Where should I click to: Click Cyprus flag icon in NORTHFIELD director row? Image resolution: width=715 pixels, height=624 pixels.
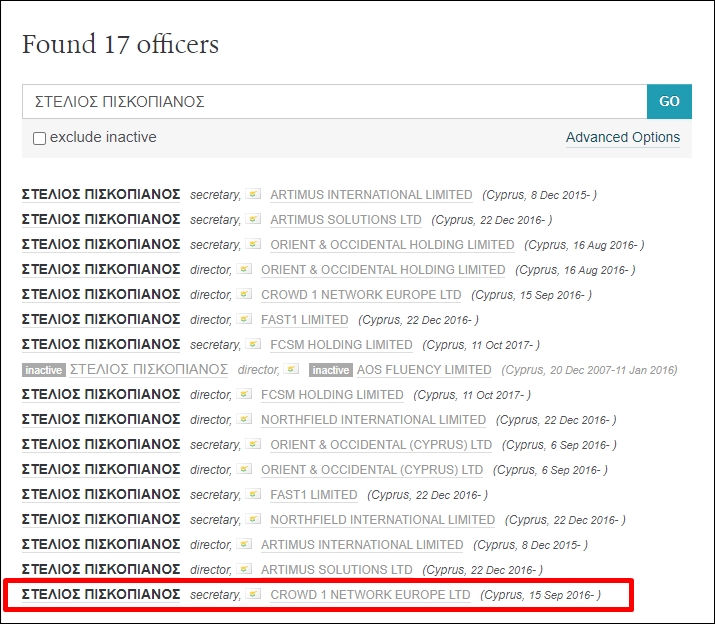click(244, 419)
